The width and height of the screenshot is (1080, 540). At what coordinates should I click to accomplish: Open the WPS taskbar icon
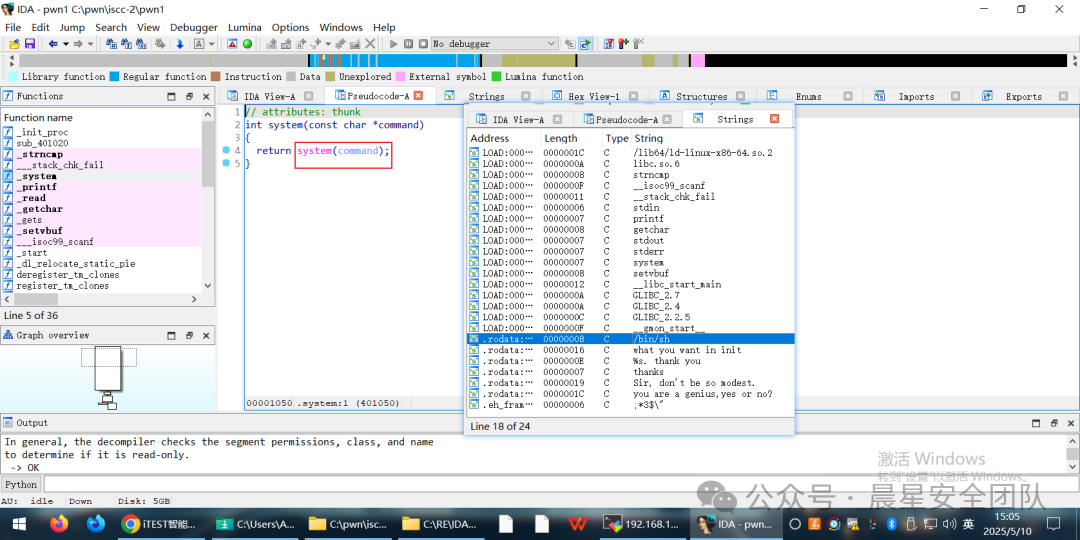[x=578, y=524]
